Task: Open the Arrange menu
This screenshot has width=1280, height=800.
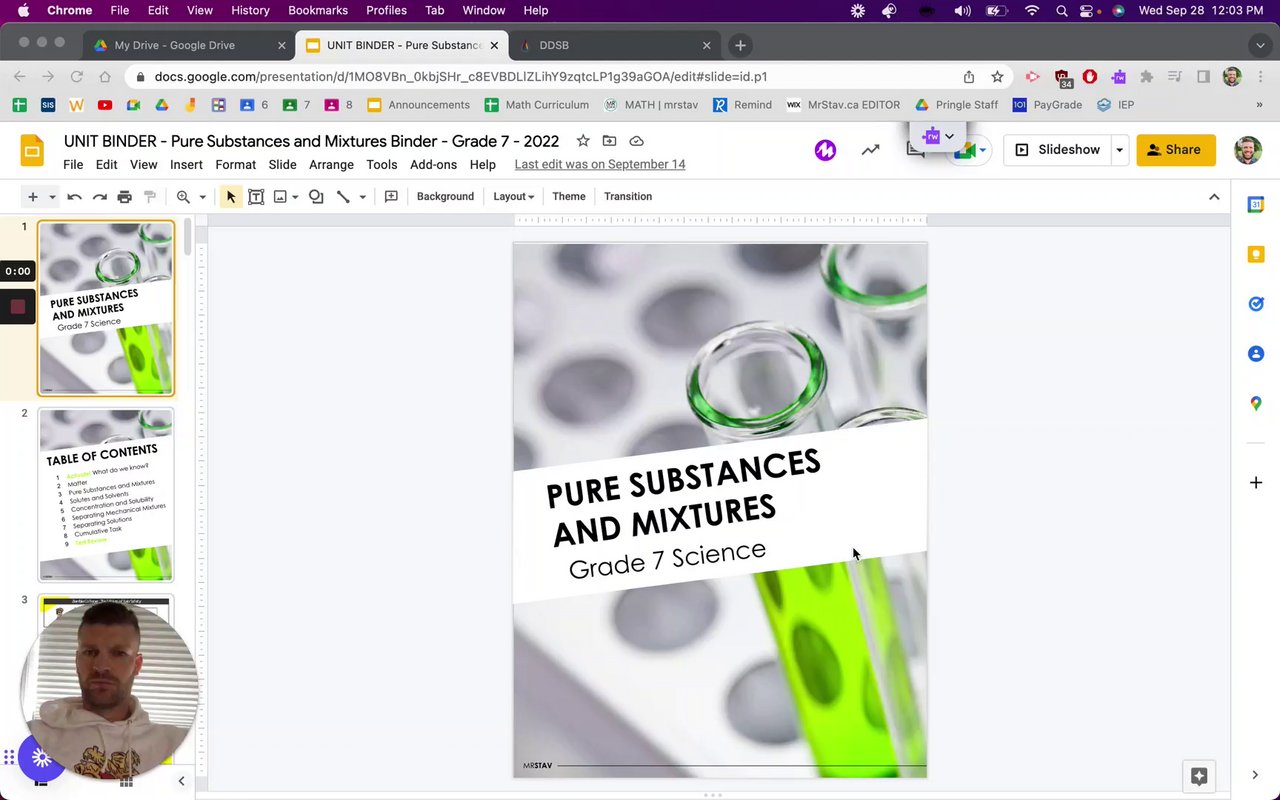Action: pyautogui.click(x=331, y=165)
